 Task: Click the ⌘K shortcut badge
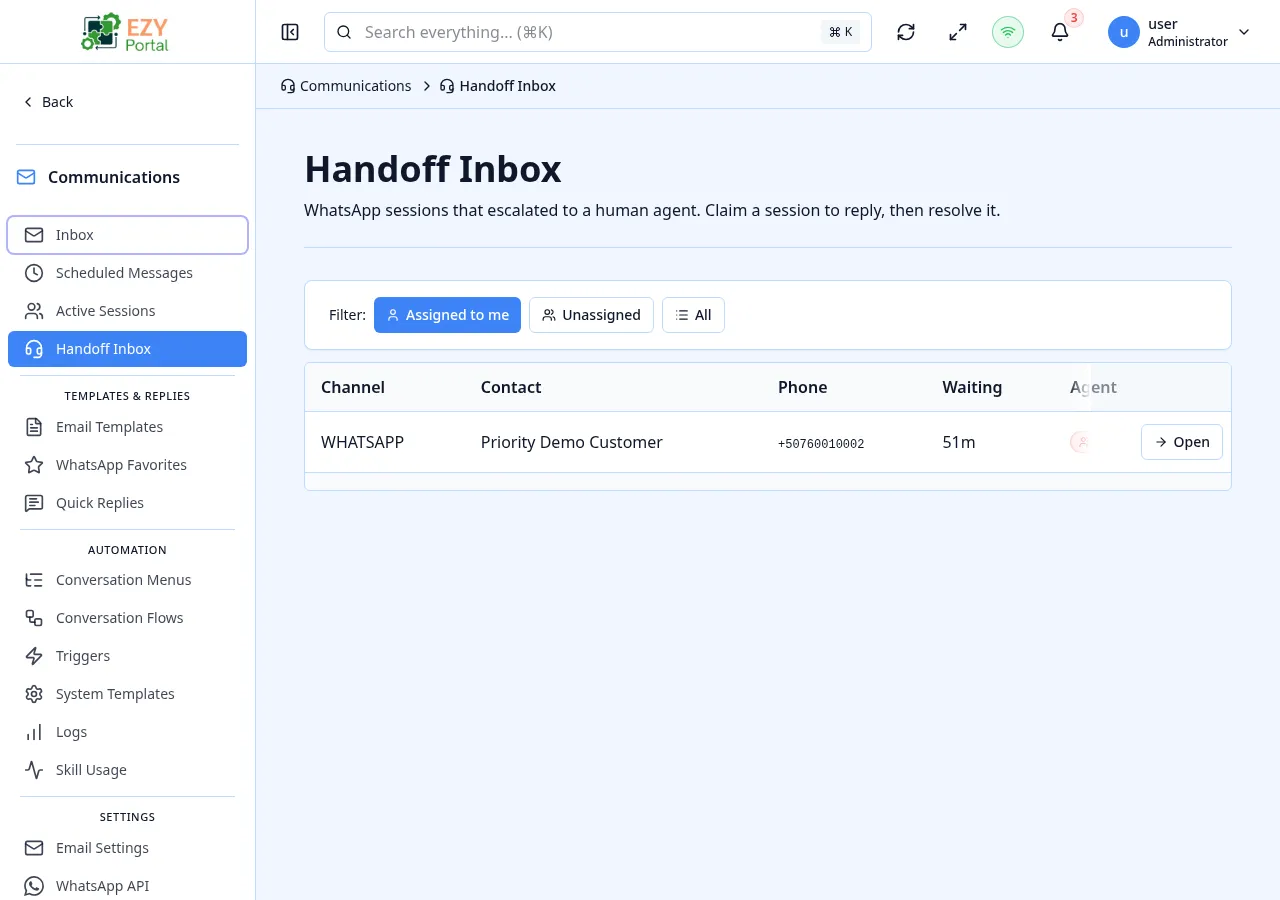841,32
